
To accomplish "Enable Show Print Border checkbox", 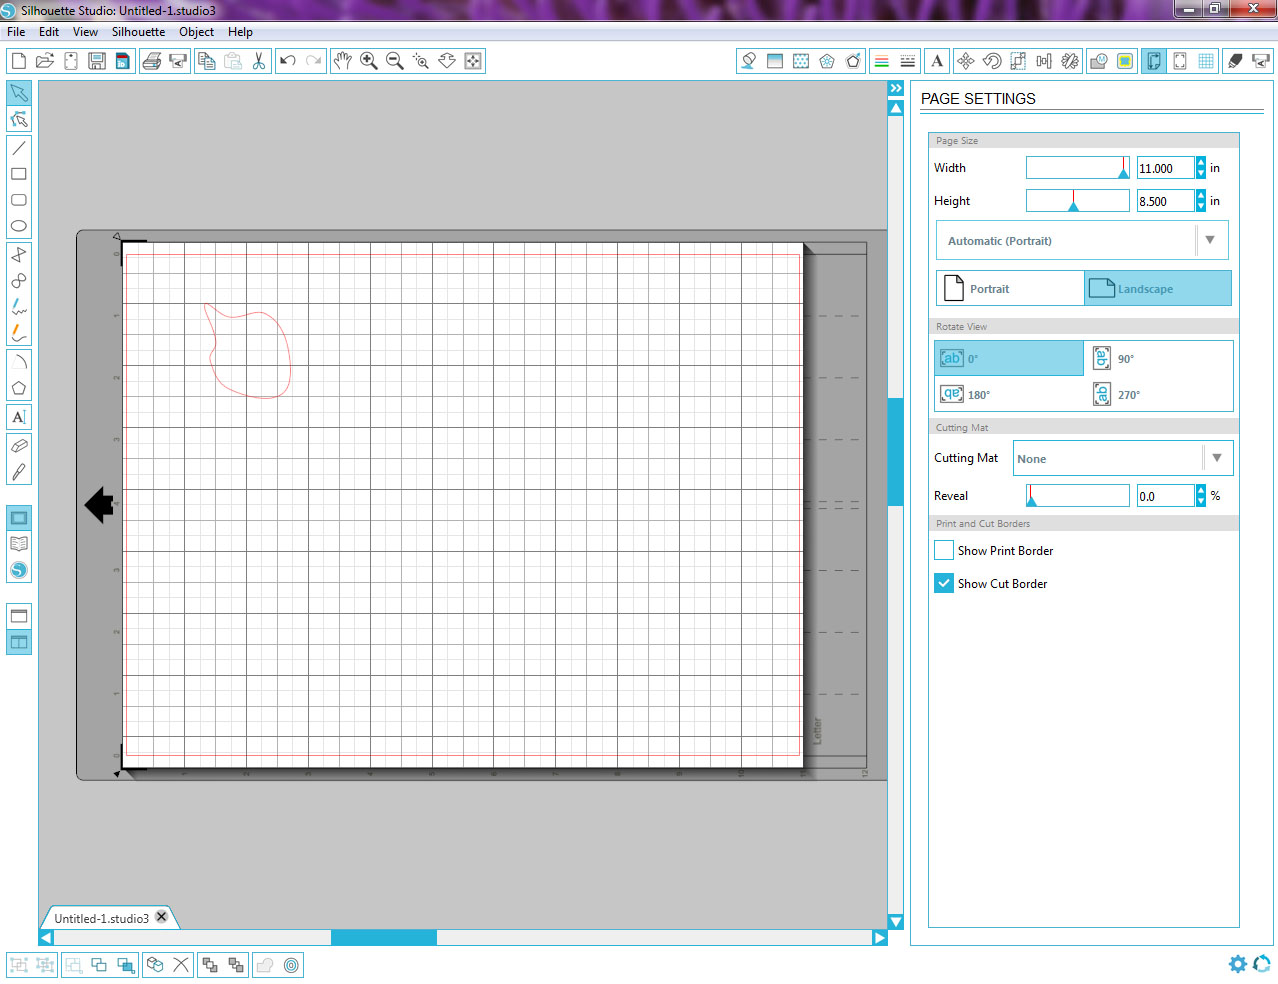I will 944,550.
